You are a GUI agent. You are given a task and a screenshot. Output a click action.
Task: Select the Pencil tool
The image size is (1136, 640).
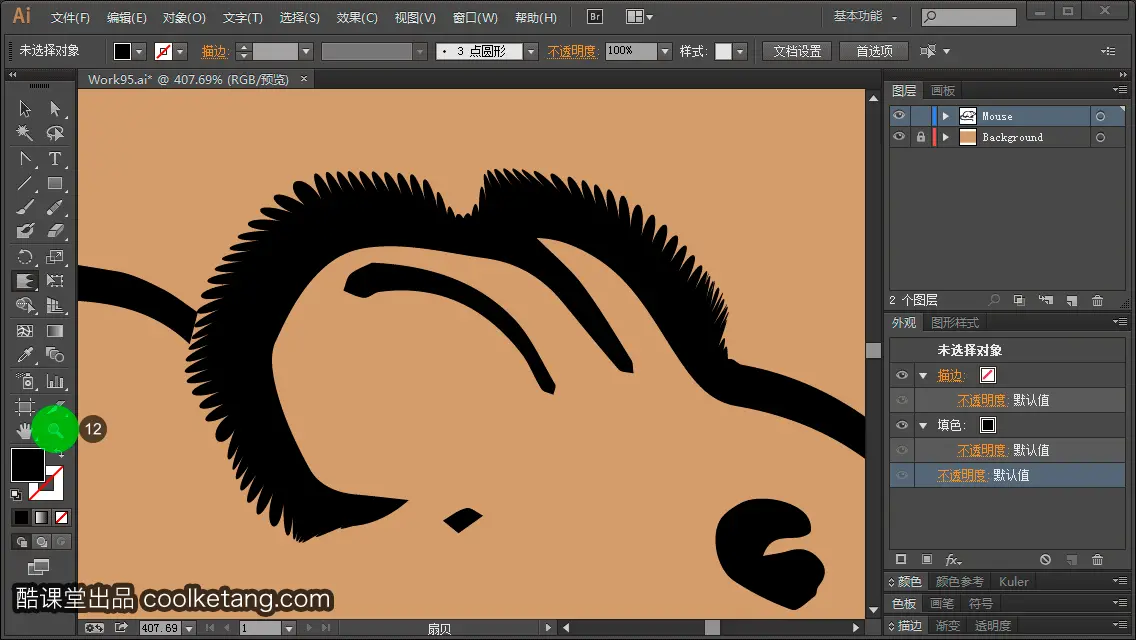tap(55, 208)
